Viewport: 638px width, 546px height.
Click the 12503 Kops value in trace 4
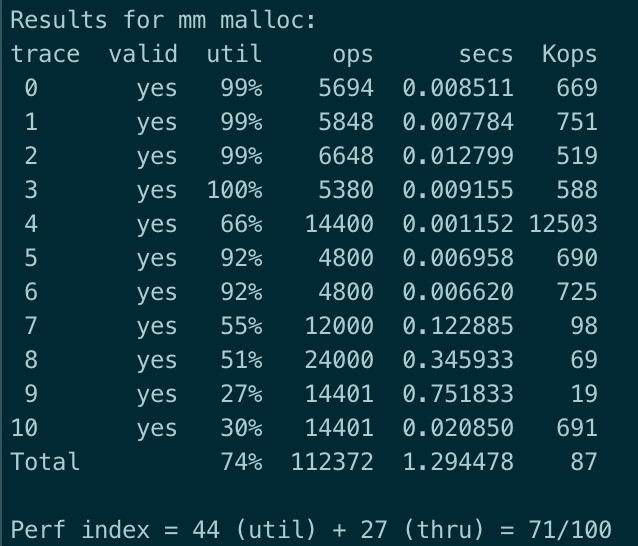563,224
